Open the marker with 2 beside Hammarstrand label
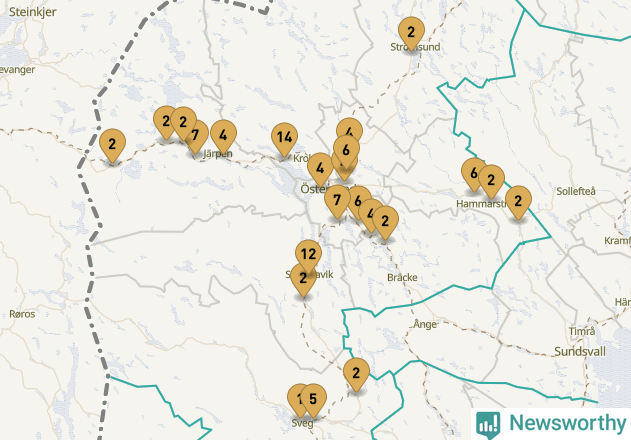The height and width of the screenshot is (440, 631). [491, 181]
